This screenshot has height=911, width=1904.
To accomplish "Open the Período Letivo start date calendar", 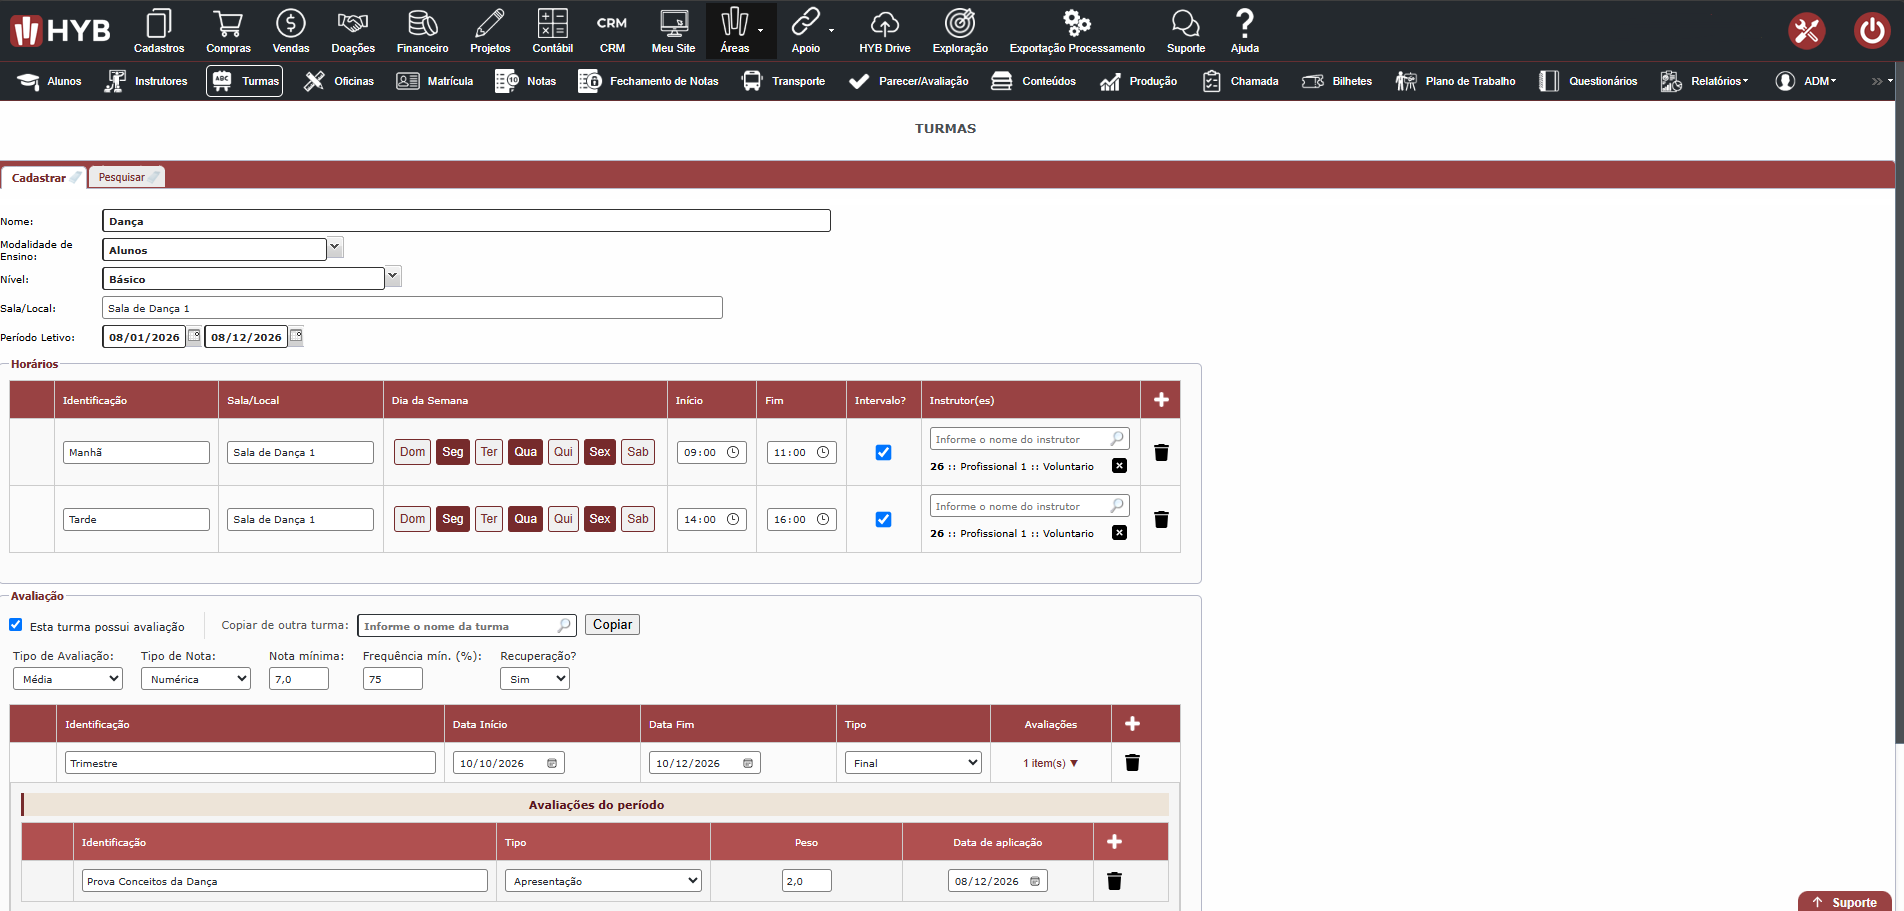I will point(194,336).
